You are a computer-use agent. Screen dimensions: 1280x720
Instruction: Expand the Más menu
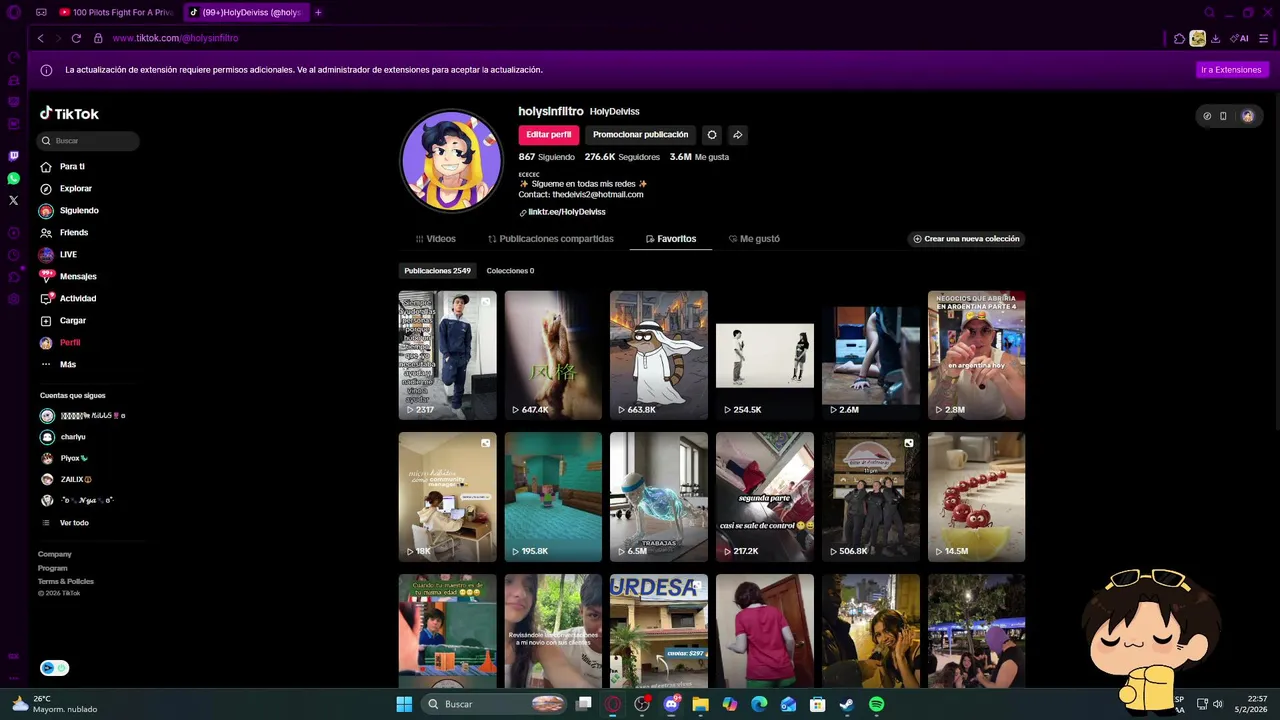tap(68, 365)
